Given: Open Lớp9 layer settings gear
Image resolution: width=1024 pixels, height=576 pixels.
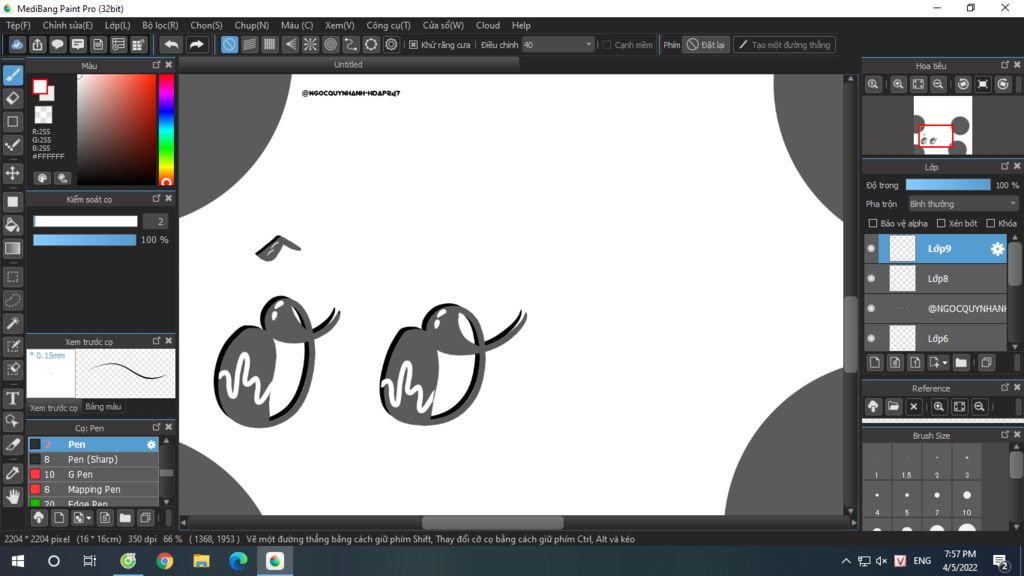Looking at the screenshot, I should [997, 249].
